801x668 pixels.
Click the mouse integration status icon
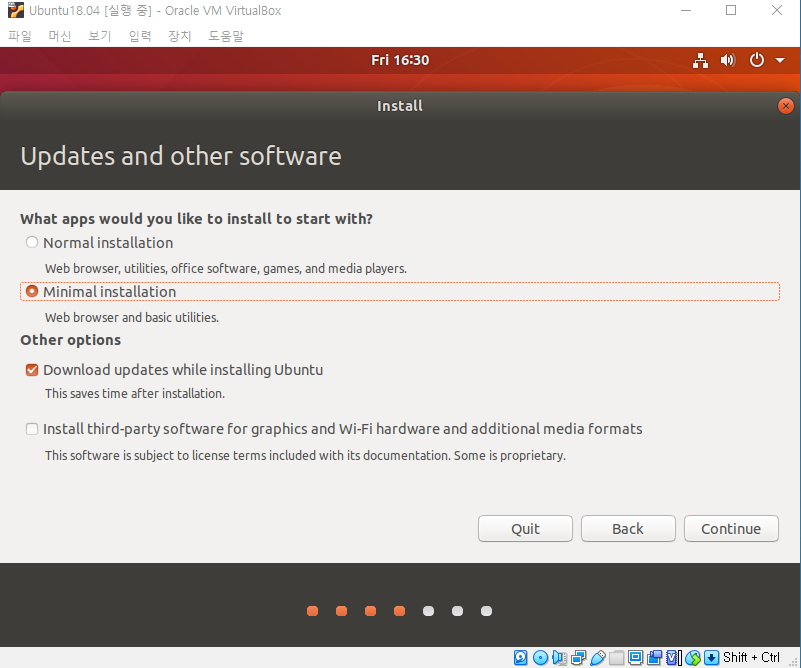(693, 658)
